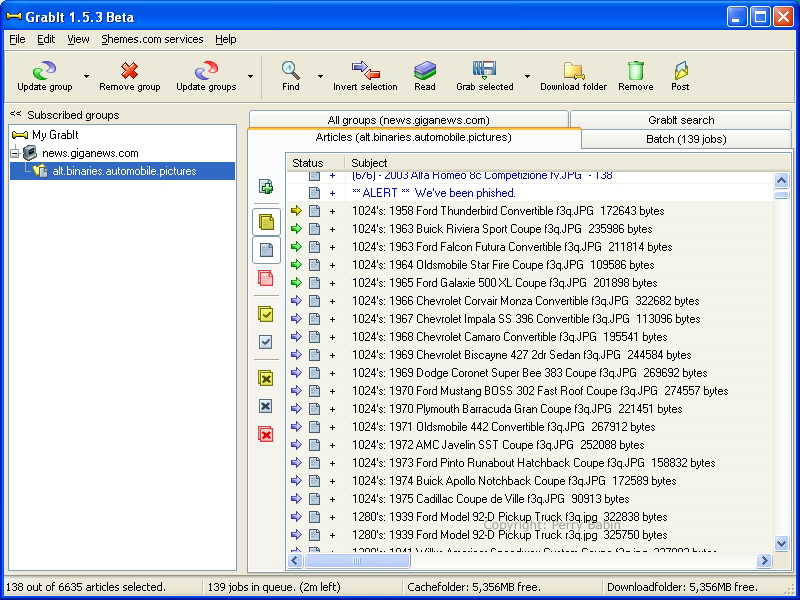
Task: Click the Remove trash can icon
Action: pyautogui.click(x=636, y=70)
